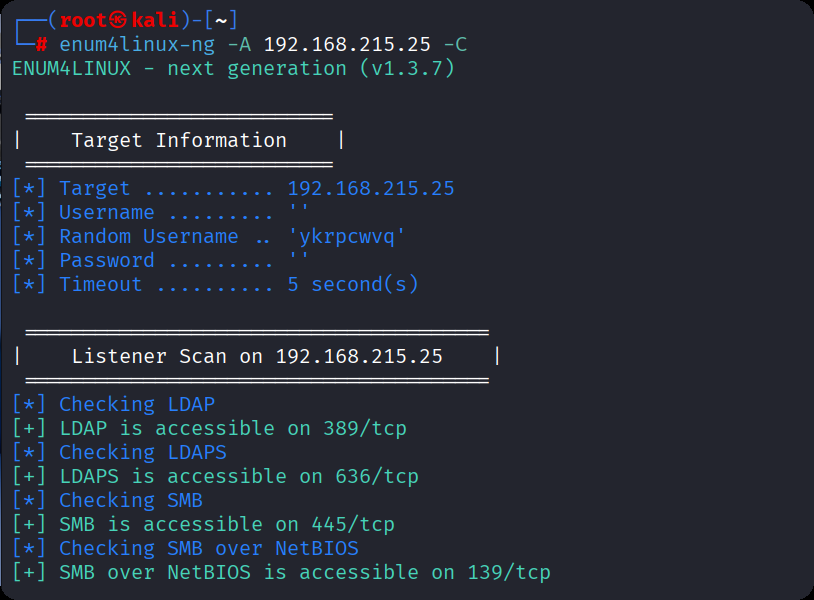Click the IP address in the command line
This screenshot has width=814, height=600.
coord(346,45)
